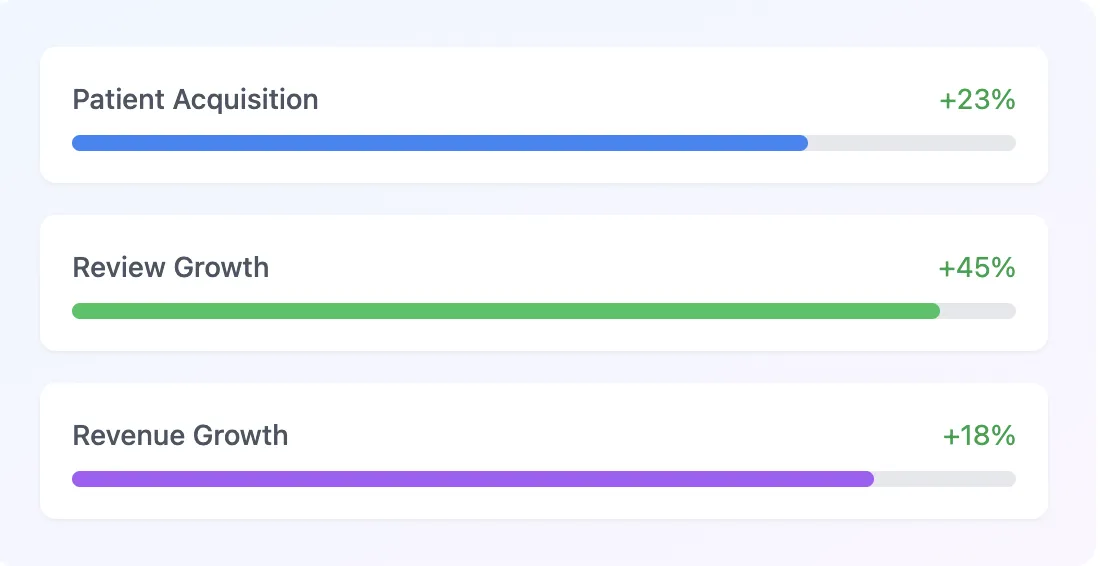
Task: Click the blue Patient Acquisition progress bar
Action: click(440, 143)
